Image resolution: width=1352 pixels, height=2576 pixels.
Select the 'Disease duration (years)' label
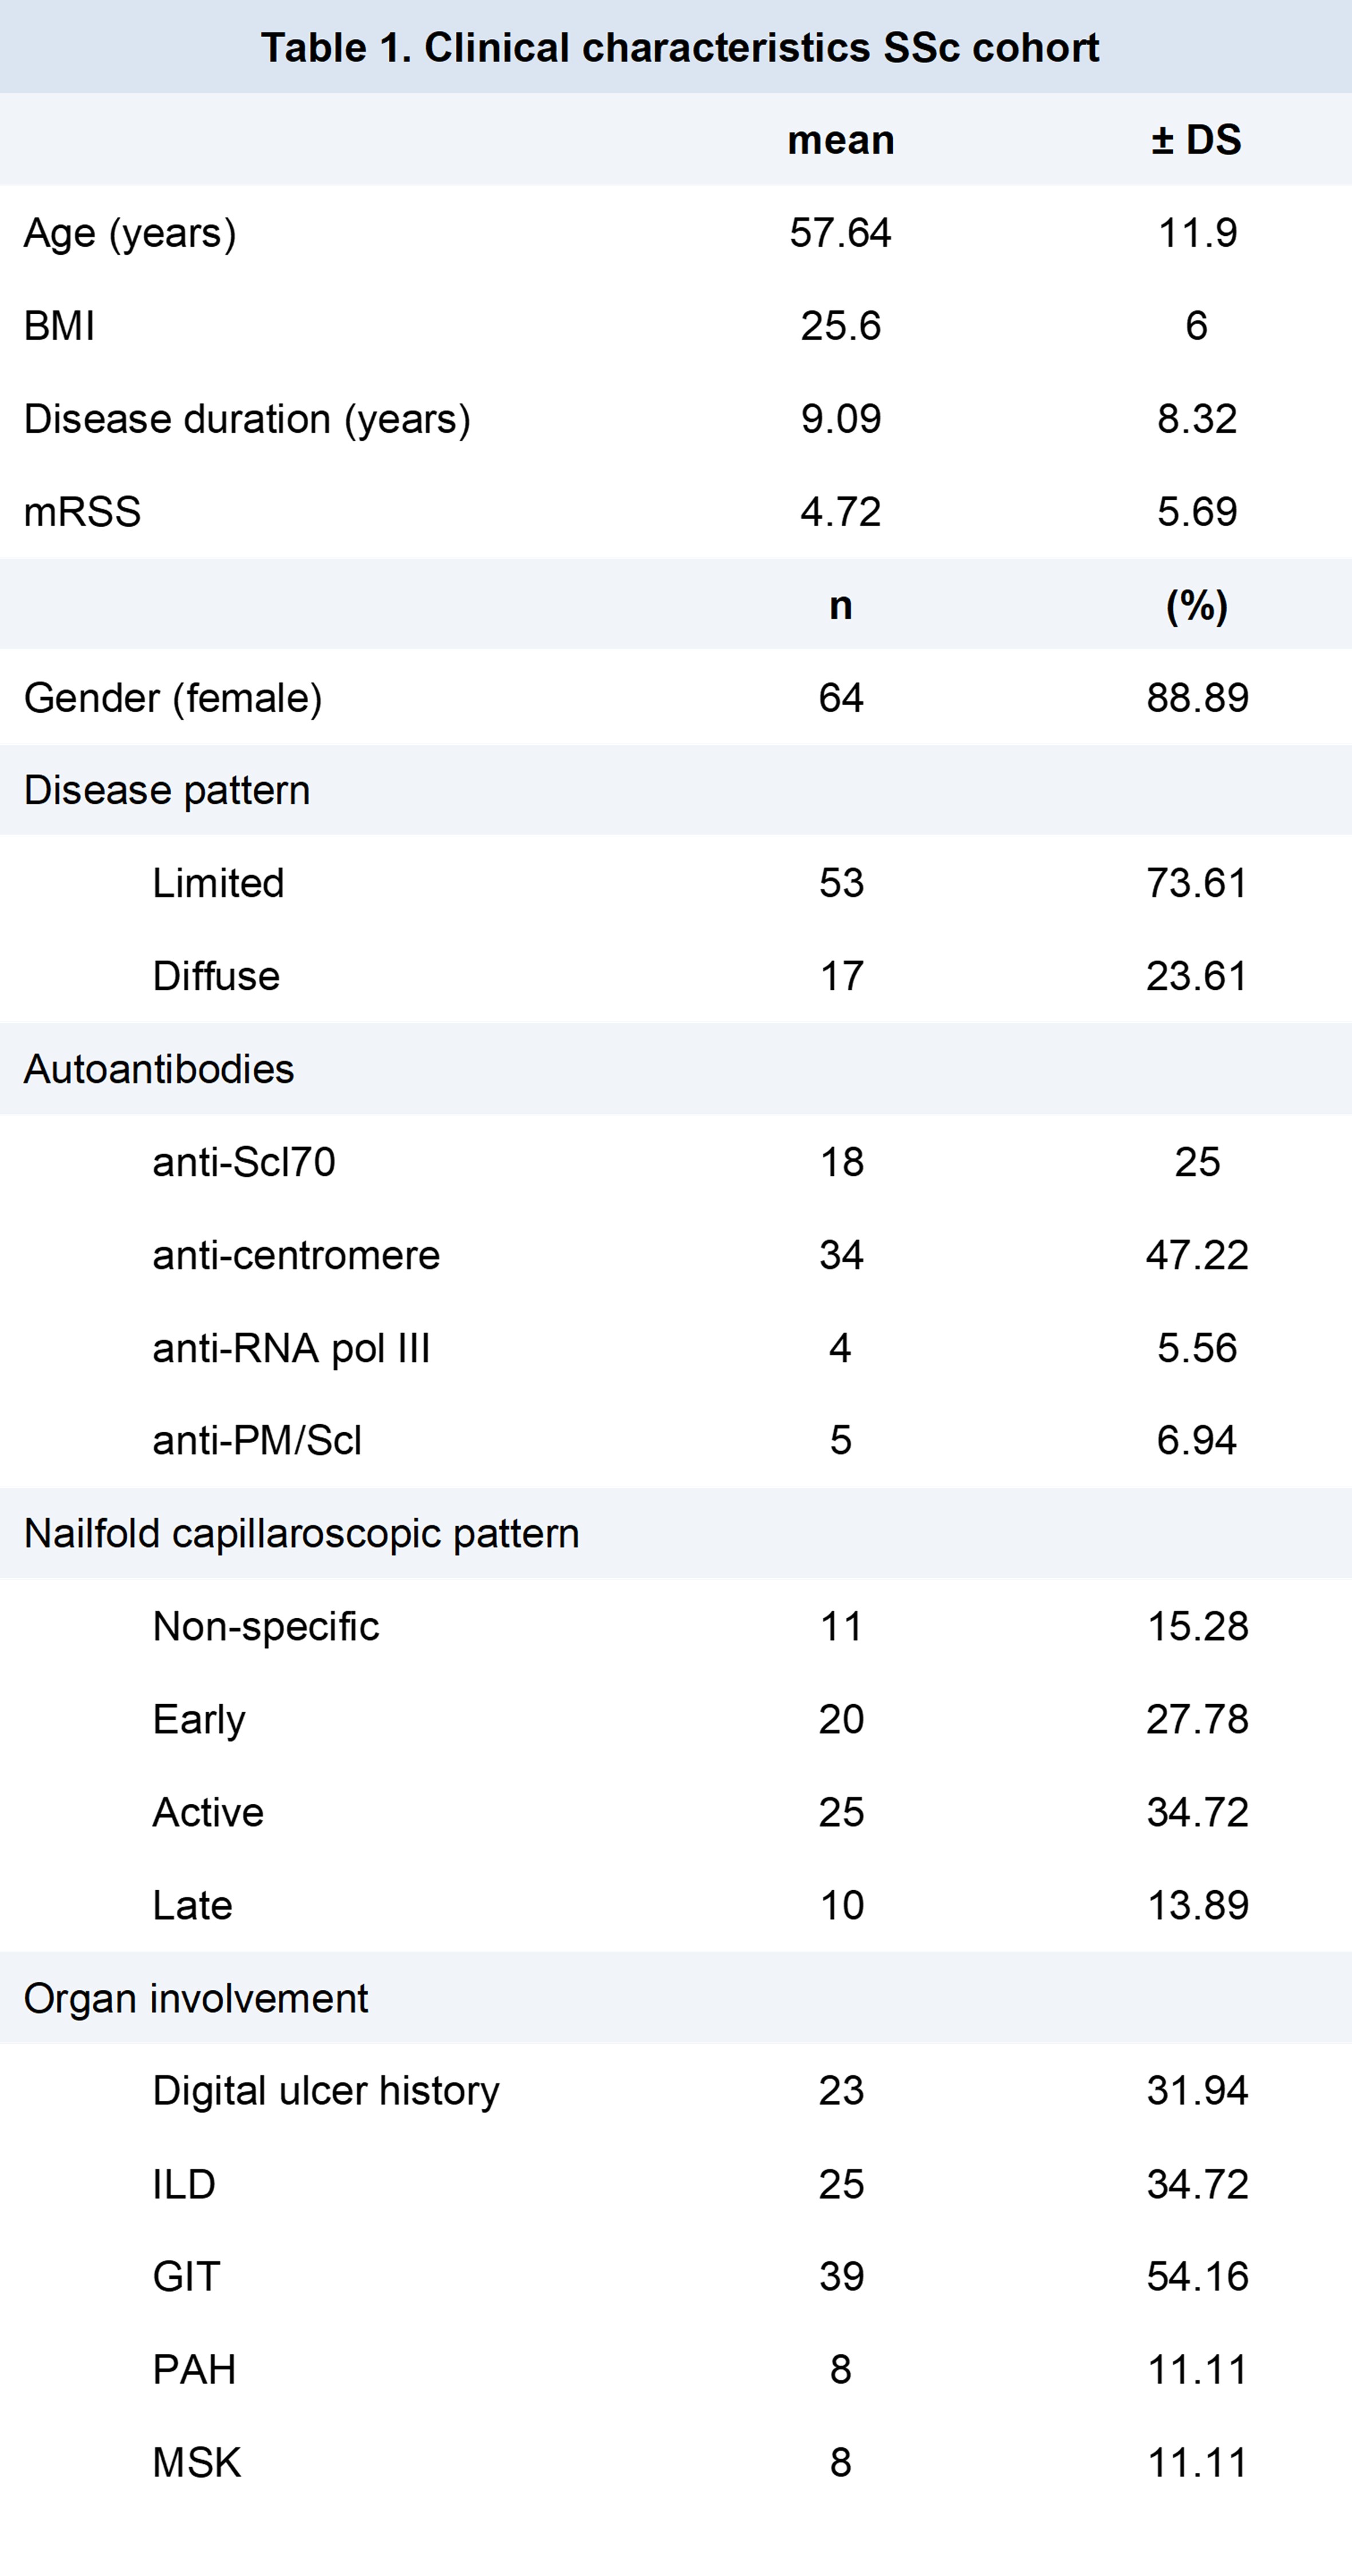[247, 419]
